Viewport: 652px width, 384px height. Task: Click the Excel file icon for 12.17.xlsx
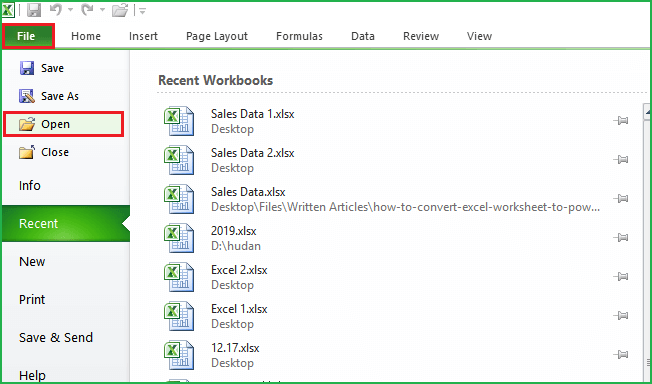click(x=179, y=355)
